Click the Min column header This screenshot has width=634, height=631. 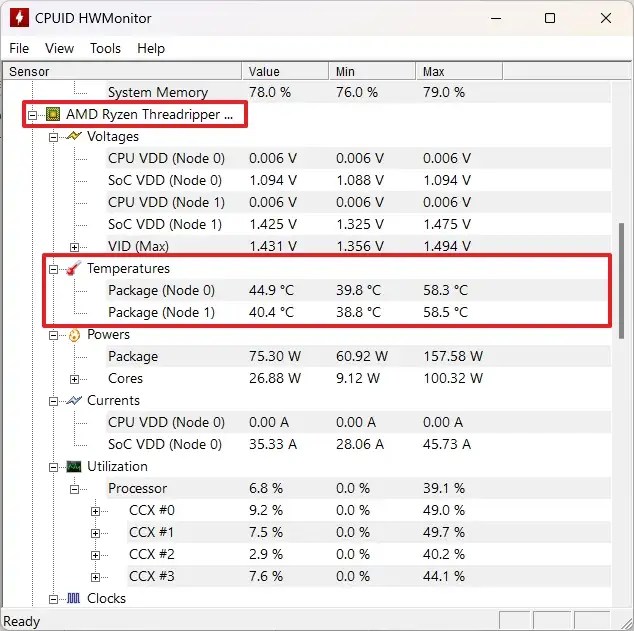372,72
